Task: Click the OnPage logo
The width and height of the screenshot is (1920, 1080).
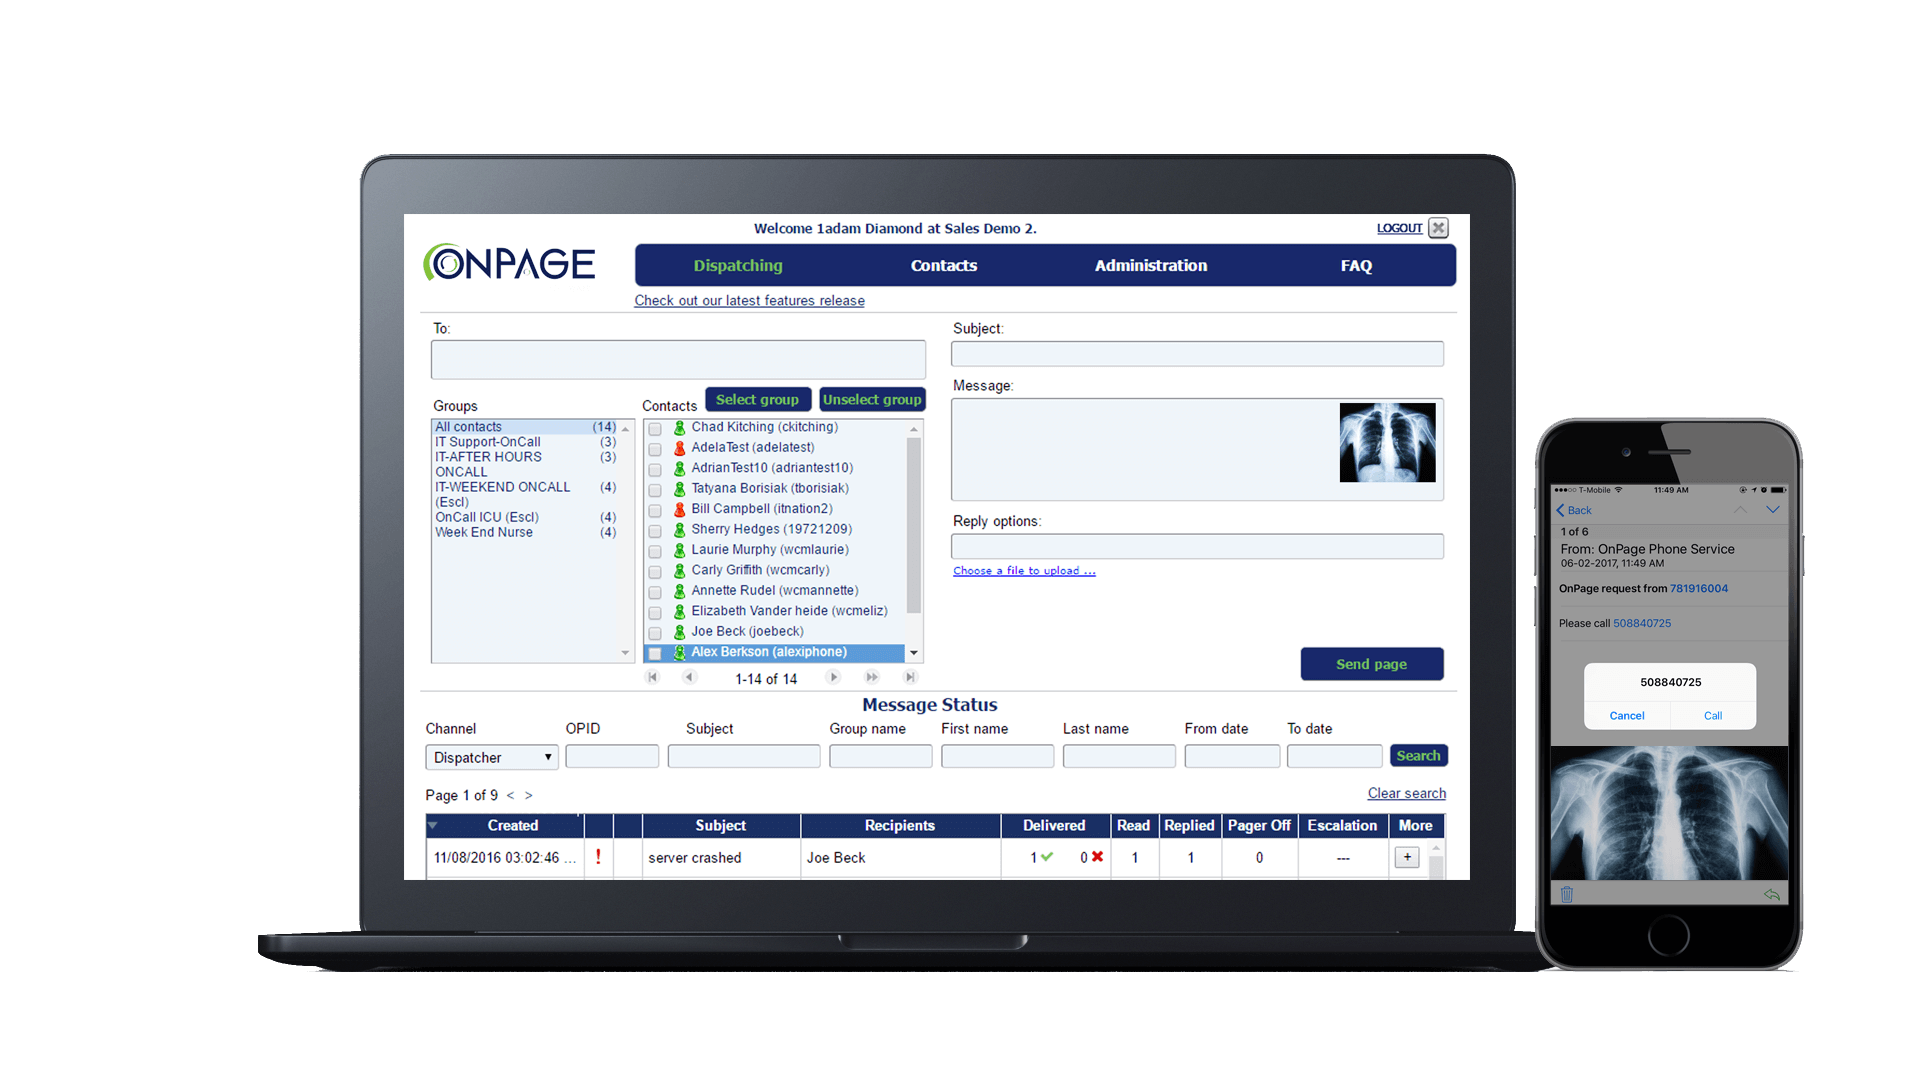Action: (x=509, y=263)
